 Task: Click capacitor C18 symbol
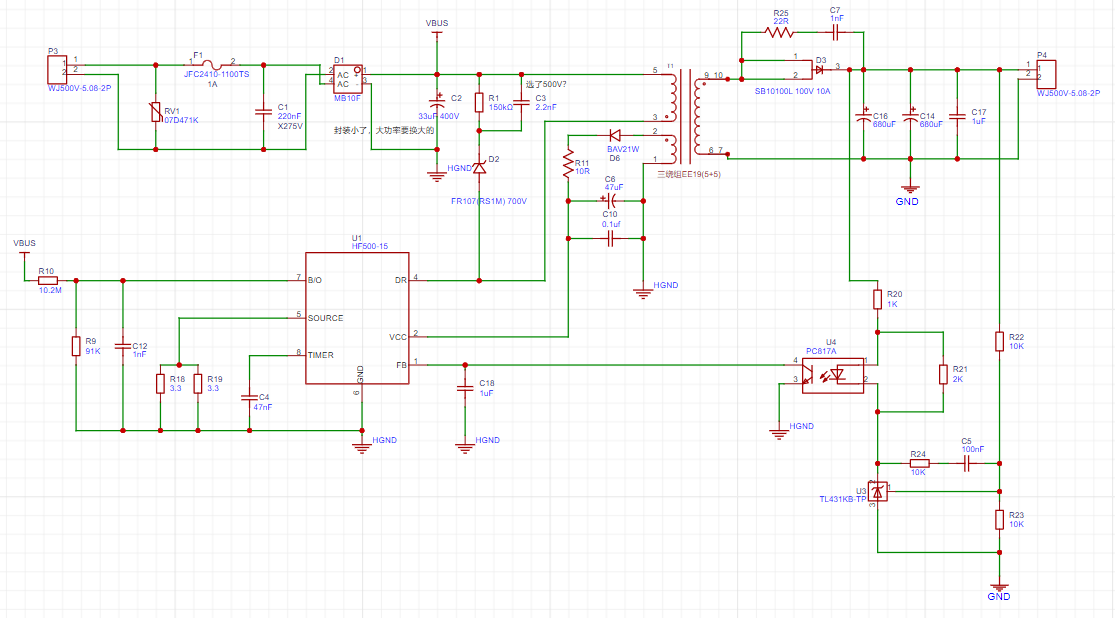(465, 388)
